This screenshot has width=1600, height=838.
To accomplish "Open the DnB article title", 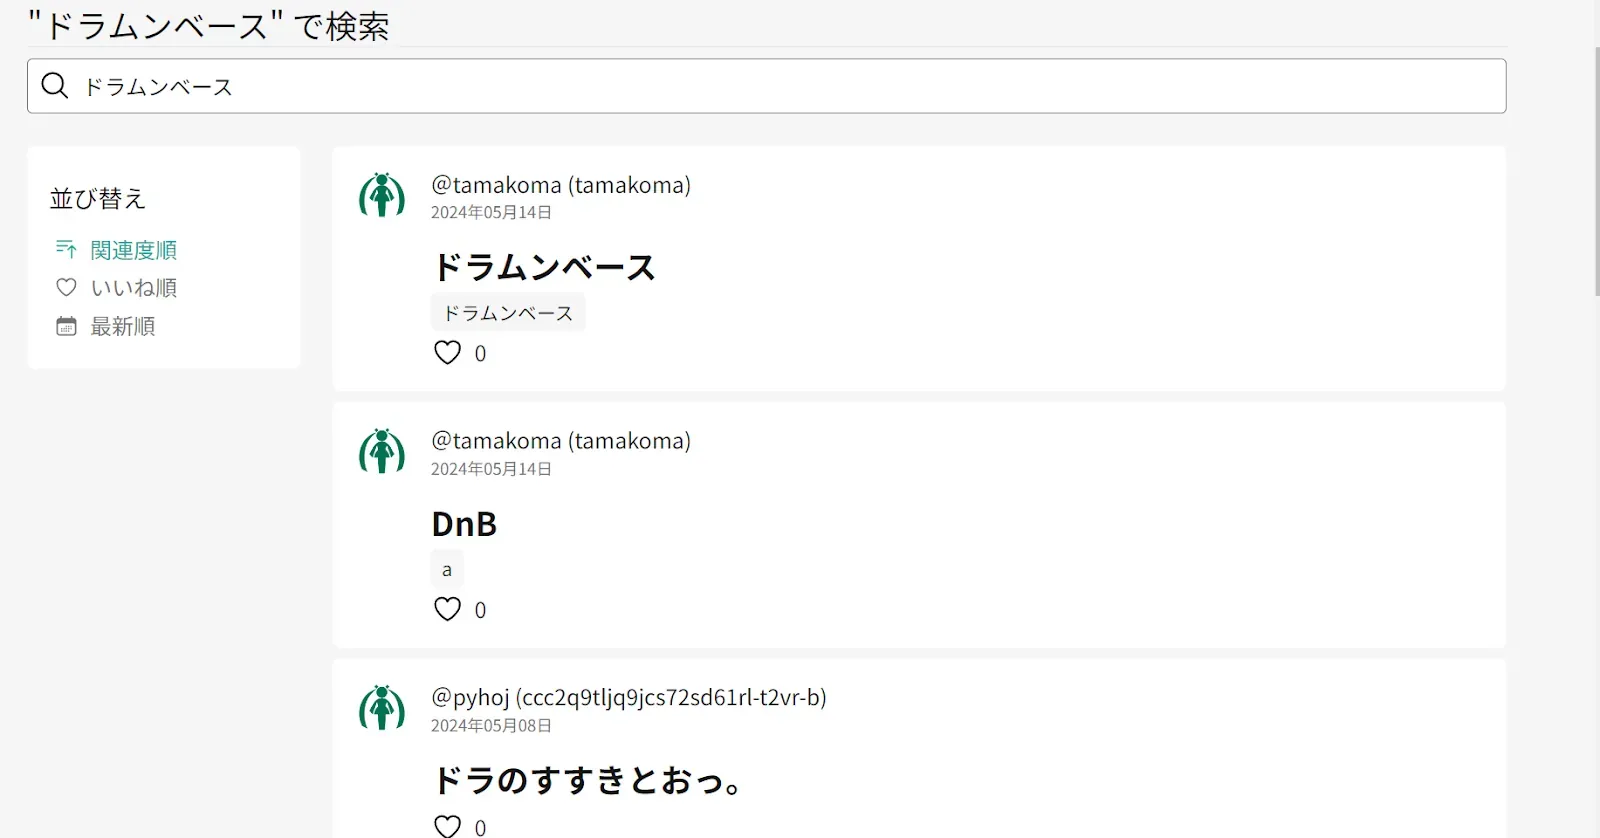I will point(464,524).
